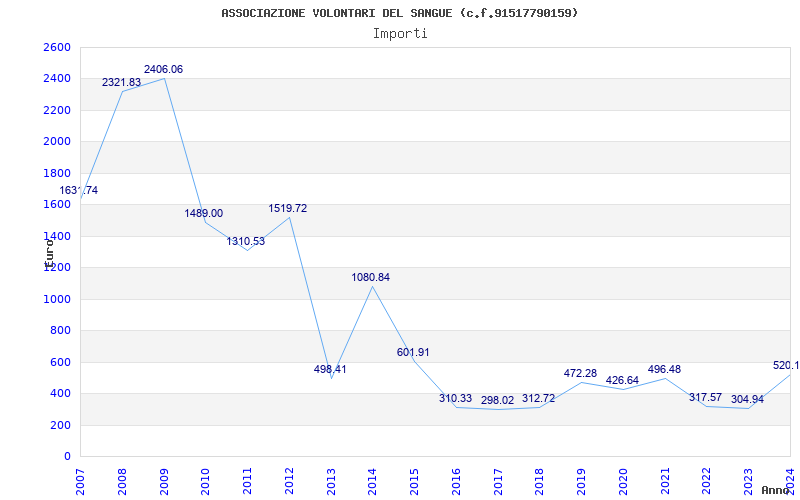Click the 800 y-axis tick label
The width and height of the screenshot is (800, 500).
click(60, 331)
